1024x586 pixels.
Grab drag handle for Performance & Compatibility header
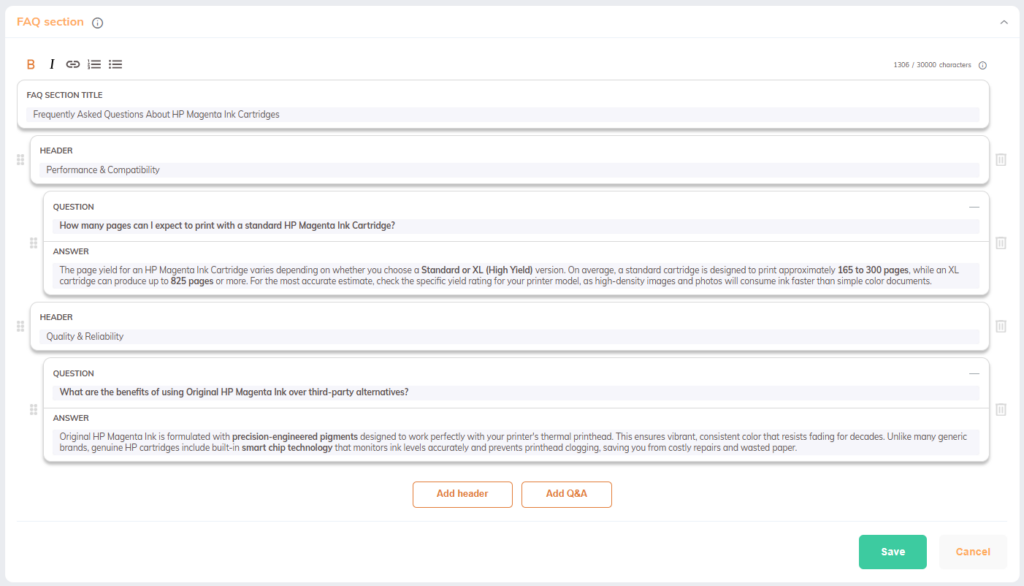click(20, 160)
